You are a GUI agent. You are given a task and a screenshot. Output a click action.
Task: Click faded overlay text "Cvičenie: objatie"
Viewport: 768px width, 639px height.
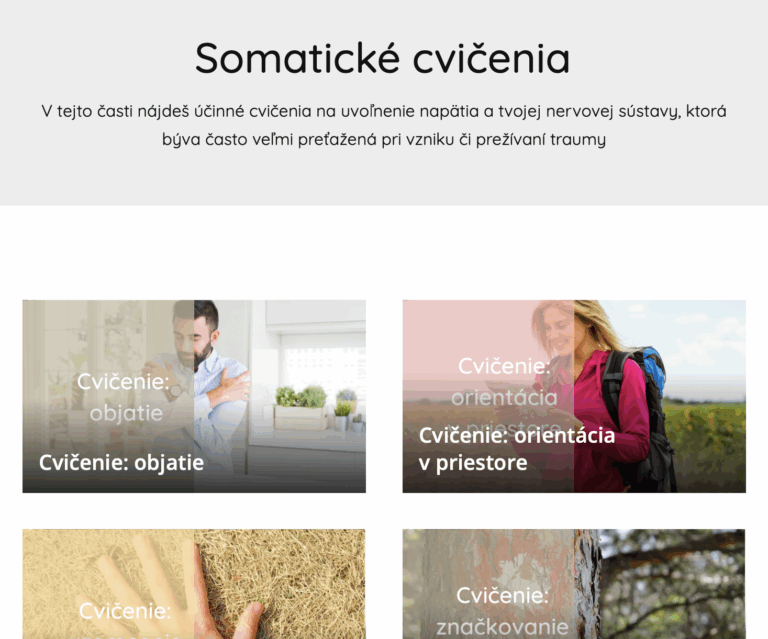(124, 397)
